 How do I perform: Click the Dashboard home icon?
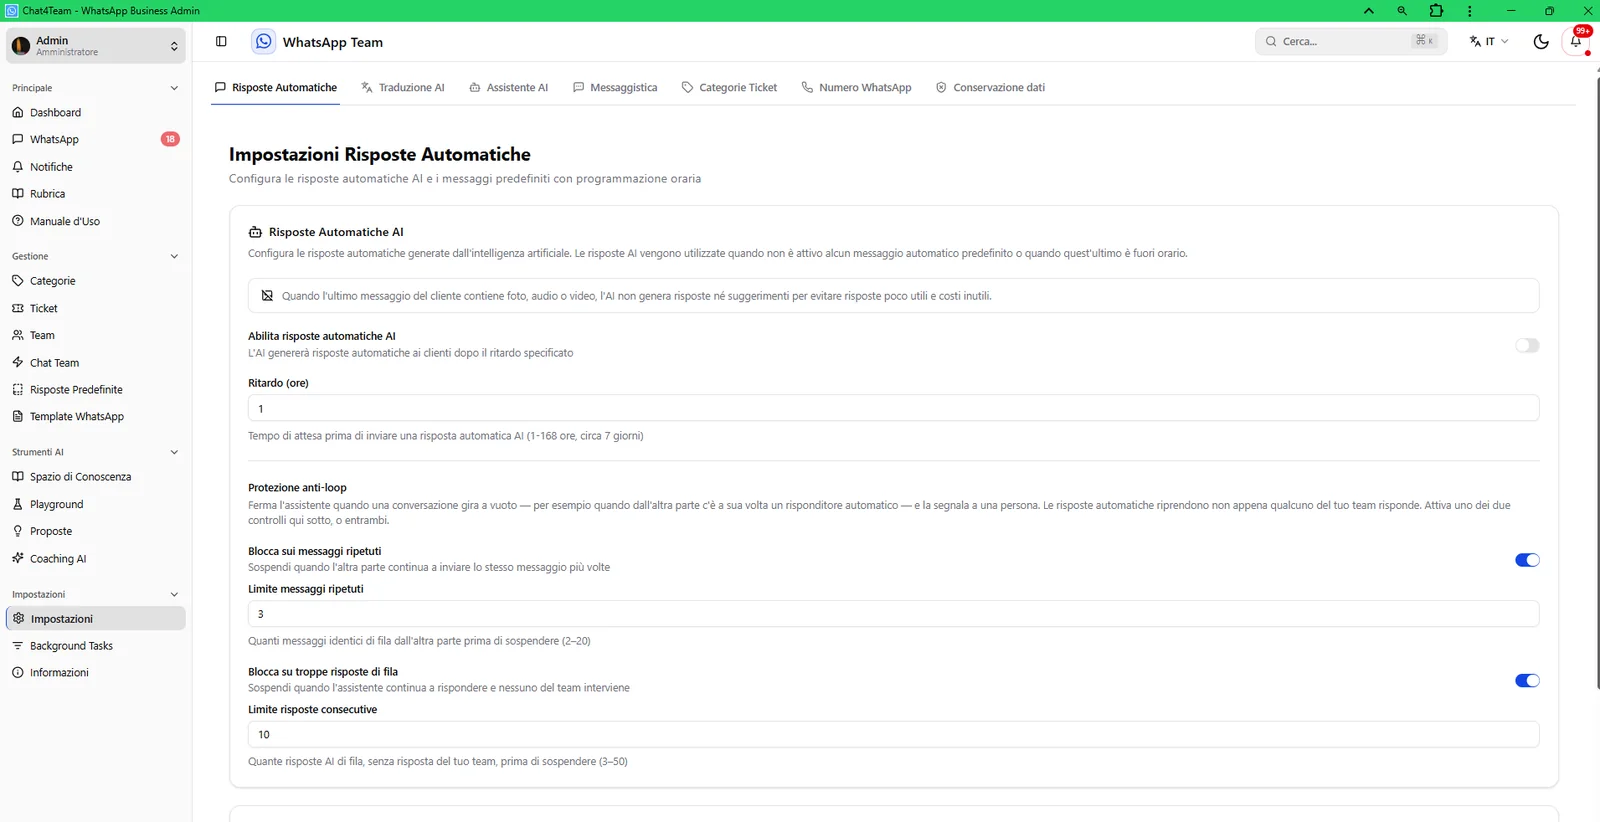pos(18,112)
